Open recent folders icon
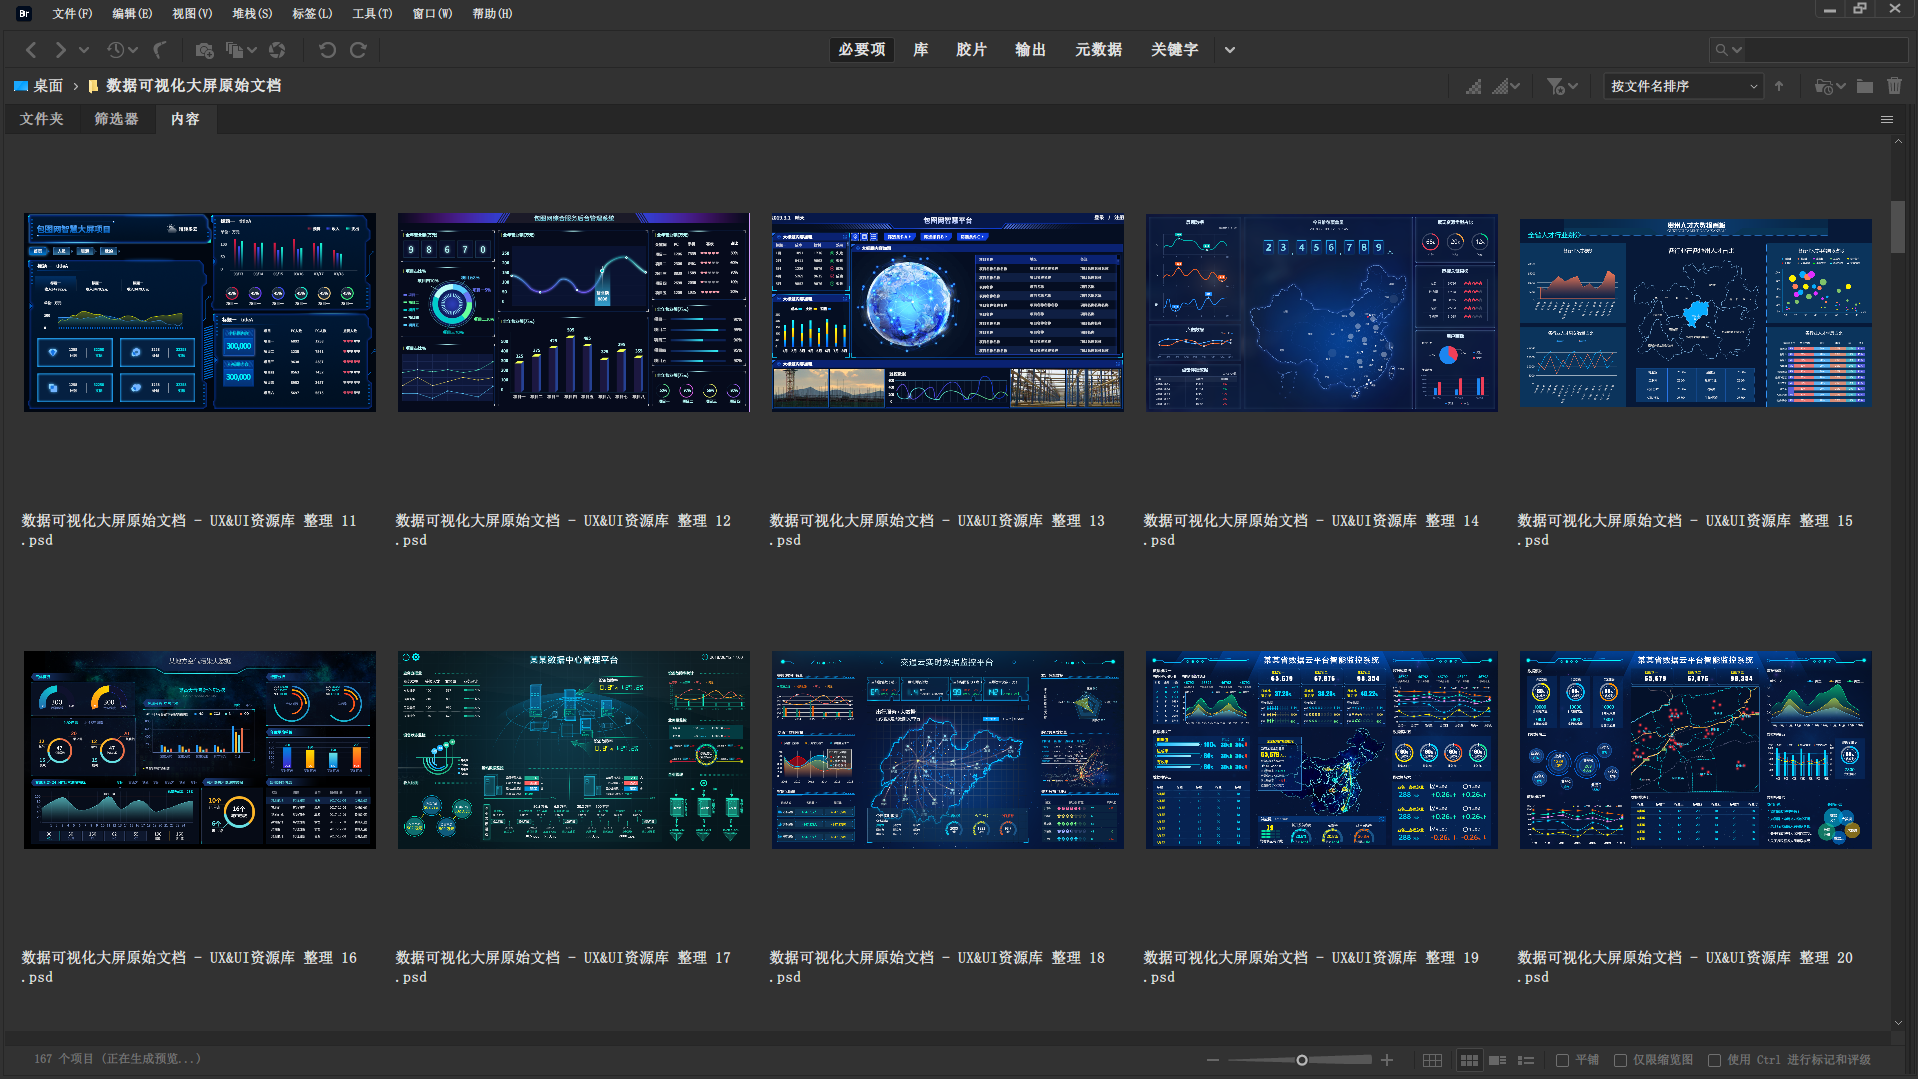 point(1824,87)
